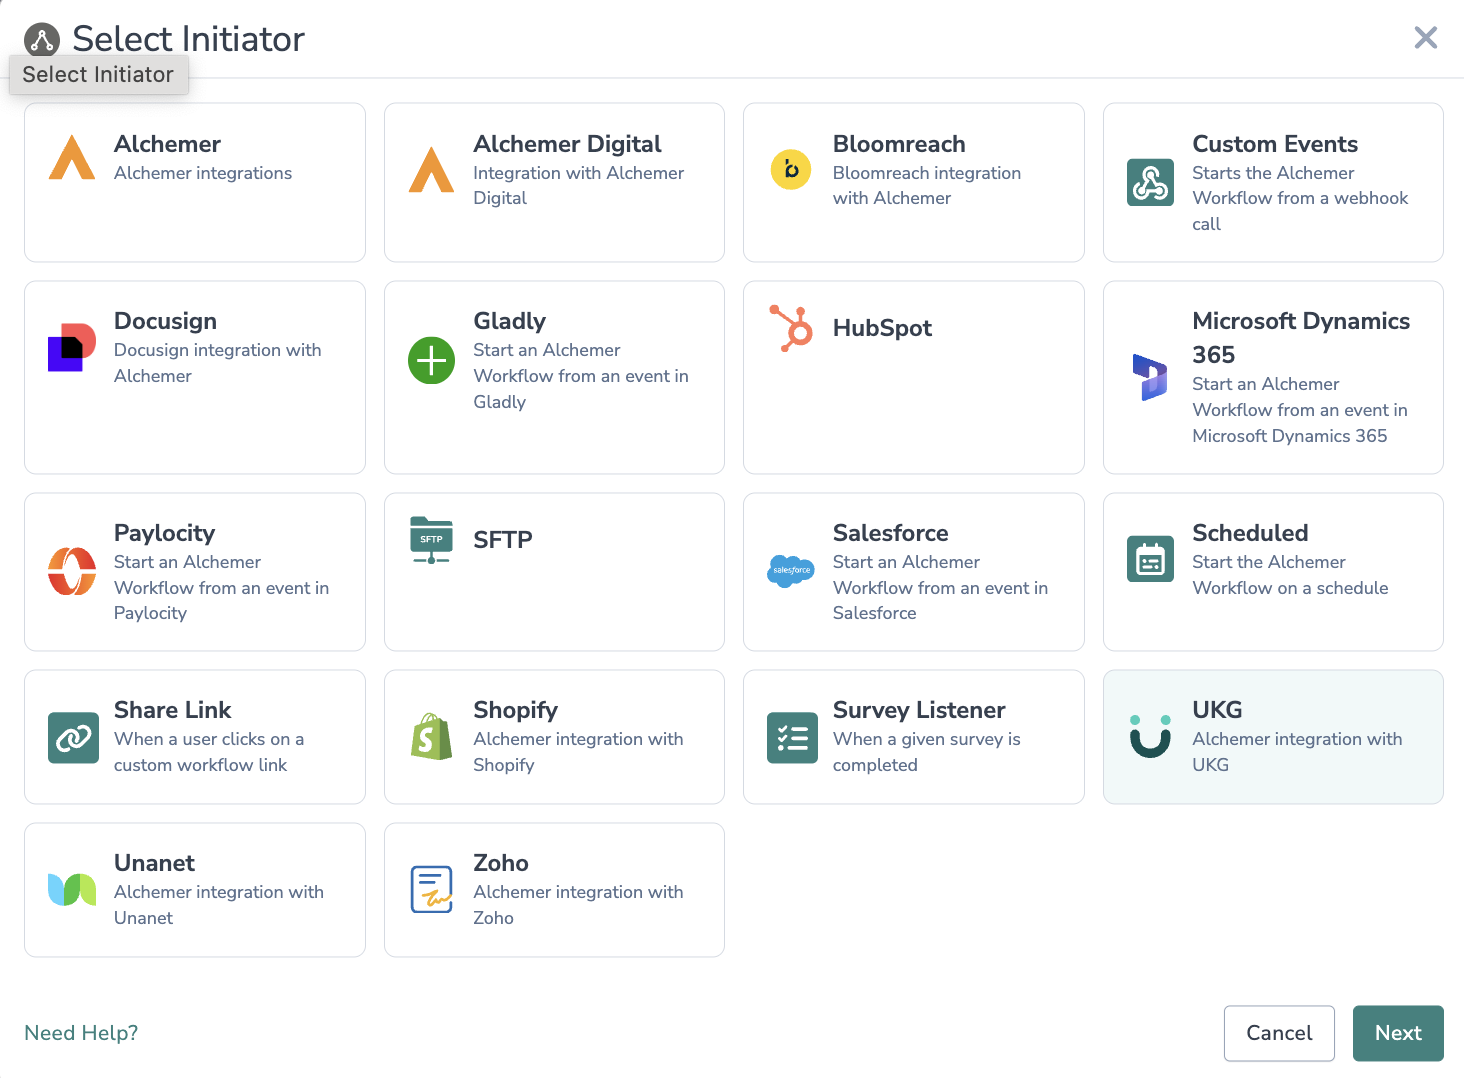Click the Microsoft Dynamics 365 logo icon
The height and width of the screenshot is (1078, 1464).
point(1150,377)
